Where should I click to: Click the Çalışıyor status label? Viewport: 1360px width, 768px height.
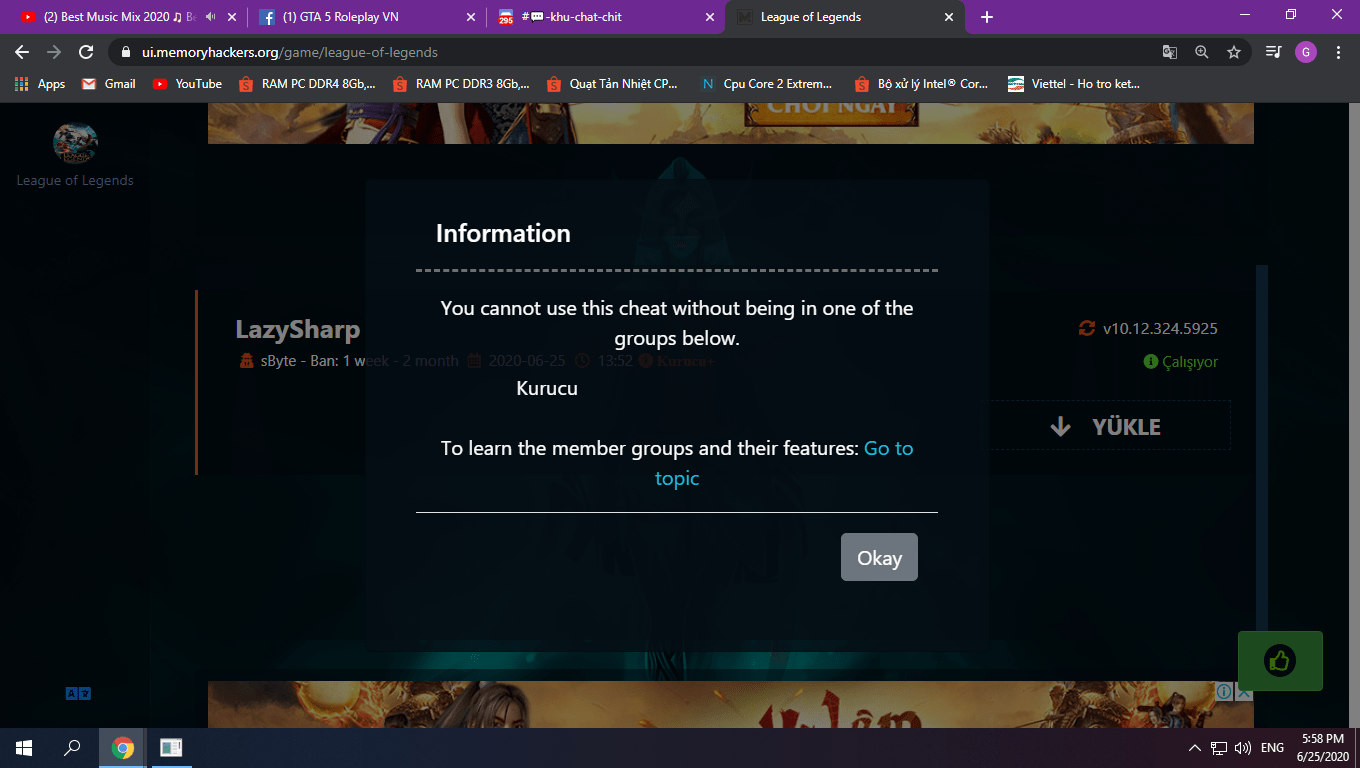(1189, 362)
